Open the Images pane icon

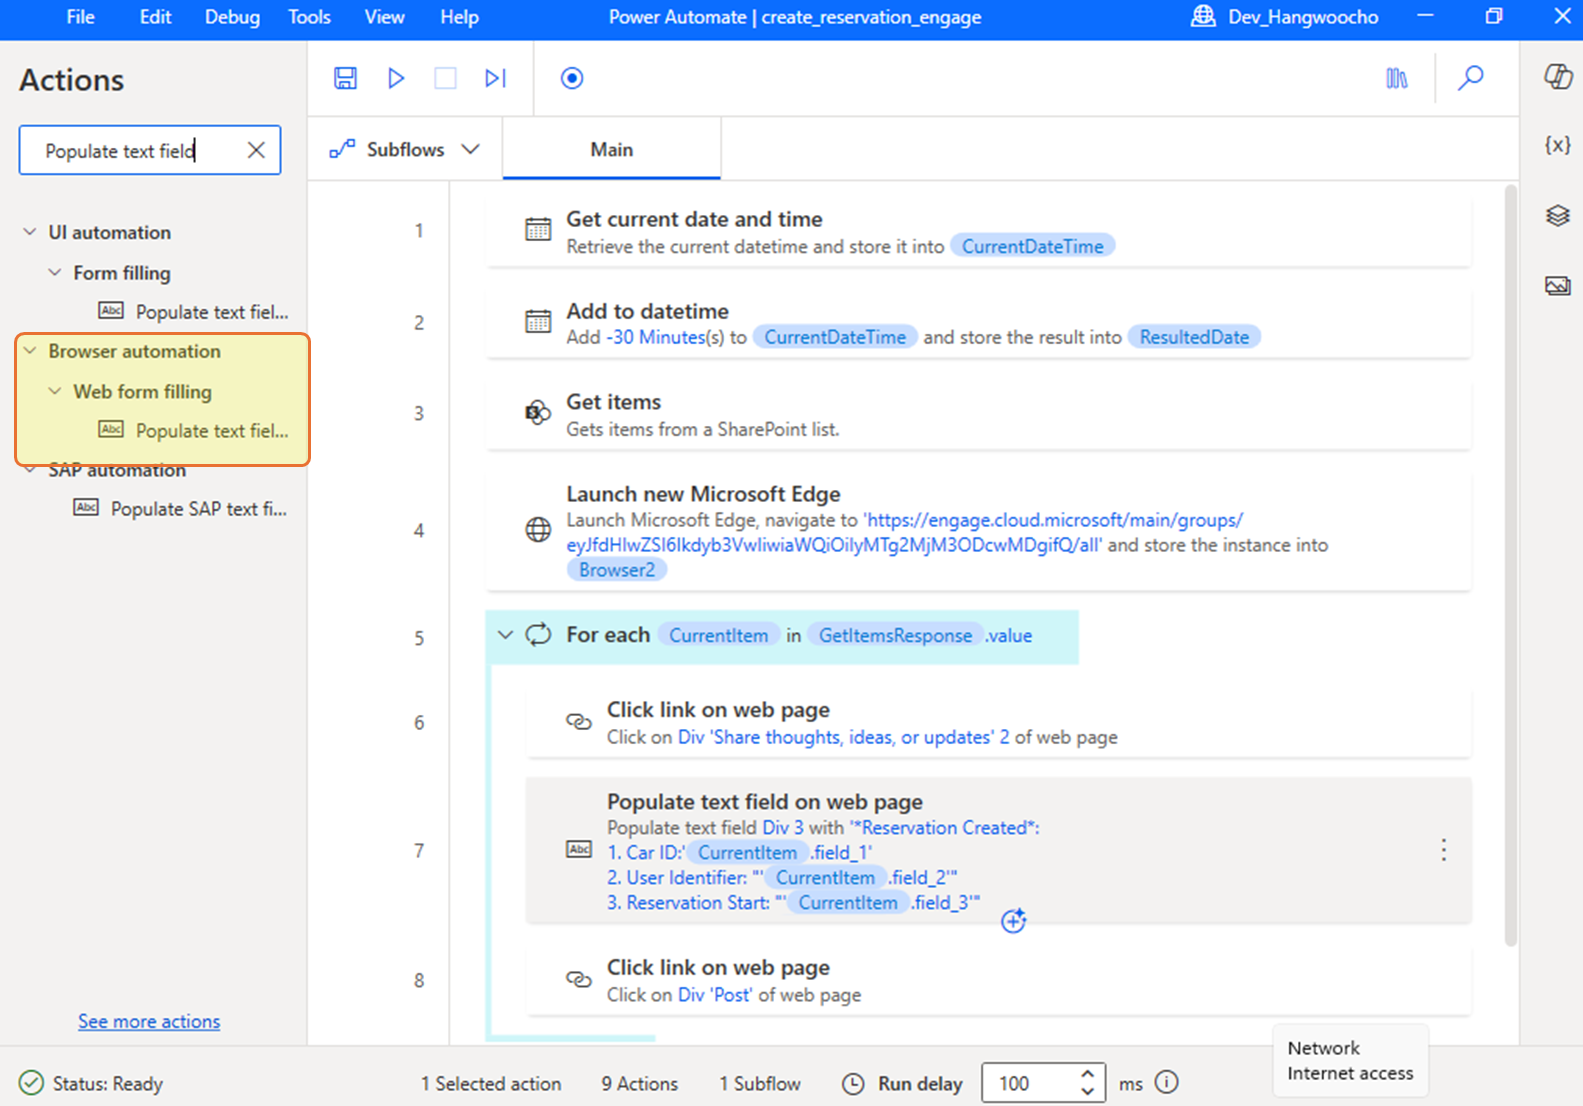coord(1558,286)
